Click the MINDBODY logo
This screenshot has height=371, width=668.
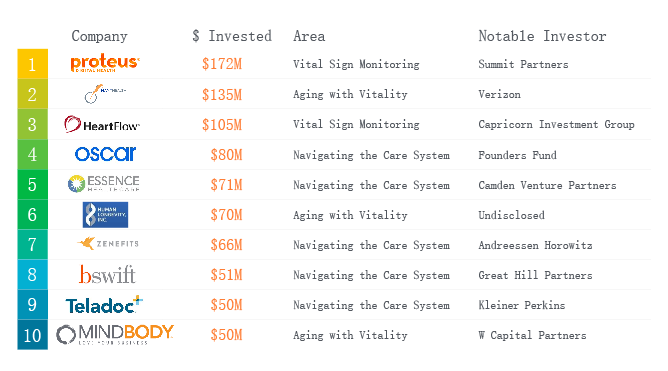click(x=115, y=335)
